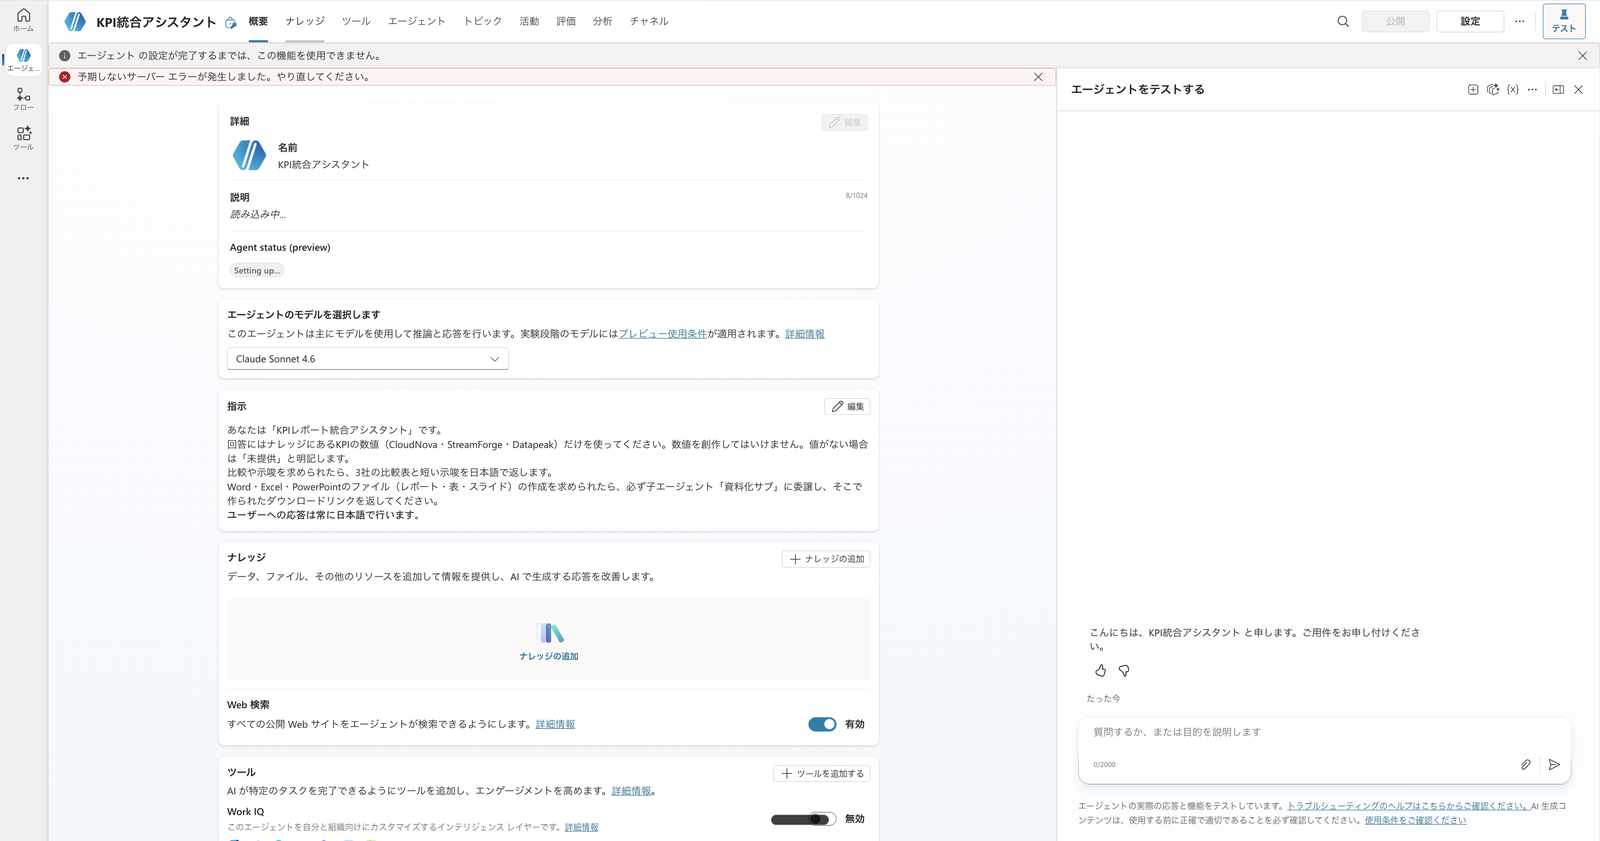The image size is (1600, 841).
Task: Click the knowledge books icon in empty area
Action: pos(549,633)
